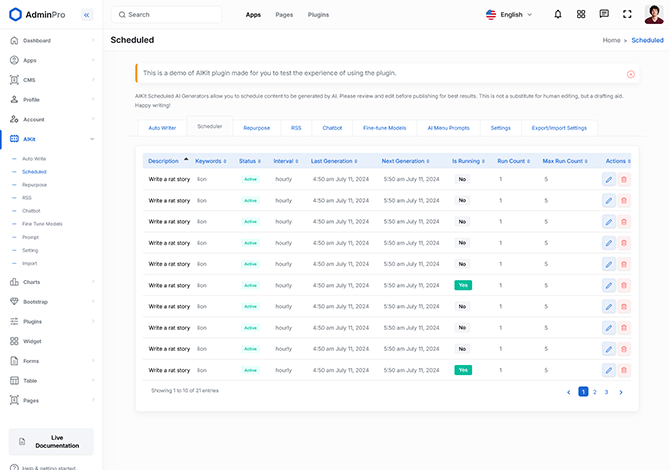Click the Live Documentation button
Viewport: 670px width, 470px height.
50,442
